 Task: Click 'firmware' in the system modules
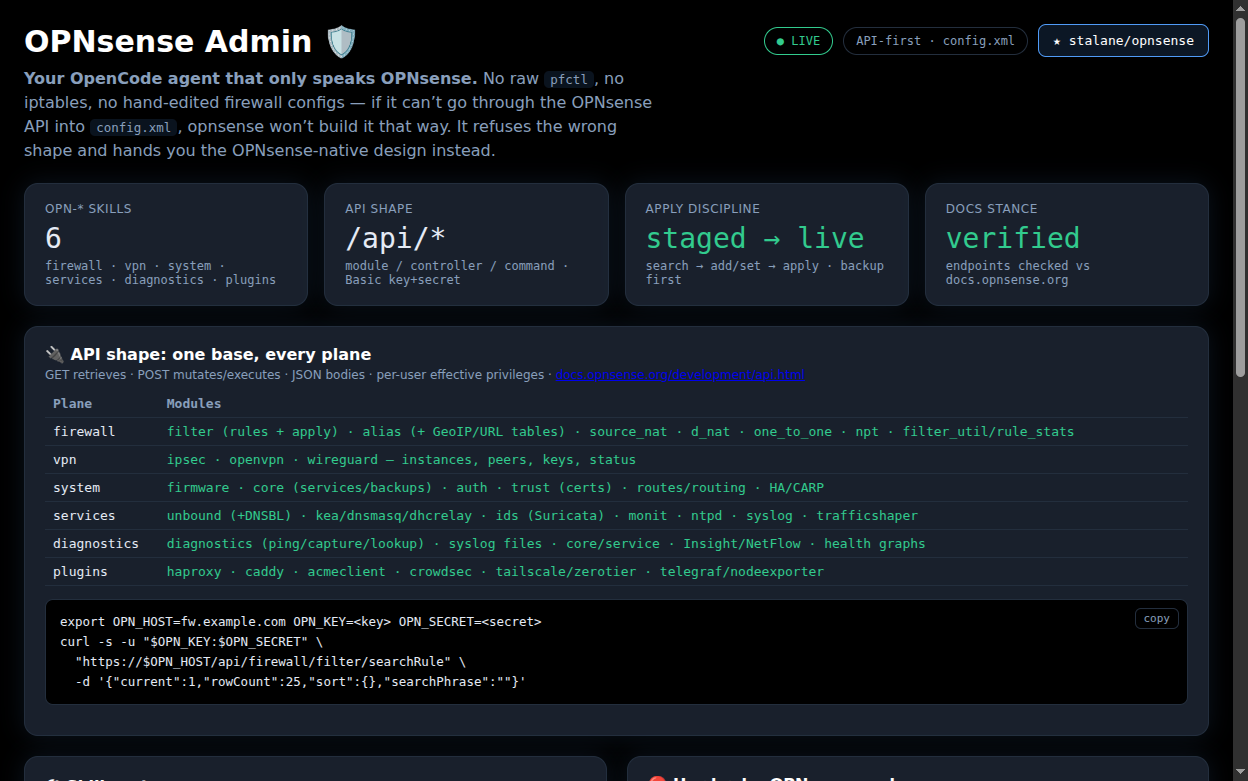198,487
